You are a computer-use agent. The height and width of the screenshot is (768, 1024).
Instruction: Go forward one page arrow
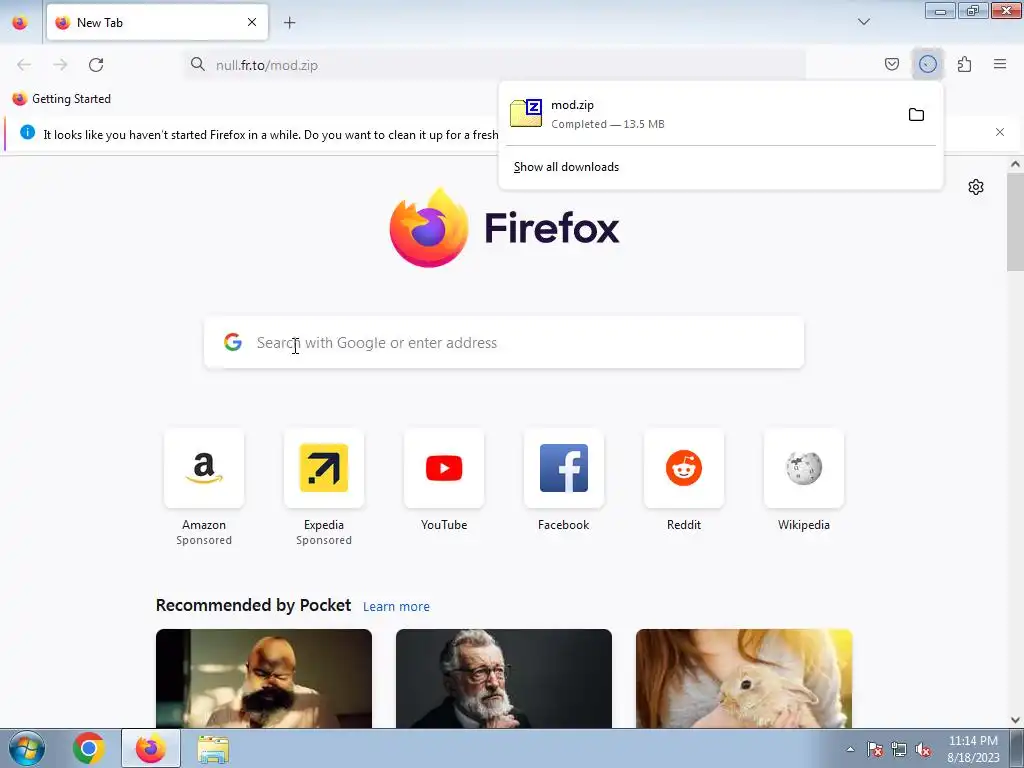click(60, 65)
